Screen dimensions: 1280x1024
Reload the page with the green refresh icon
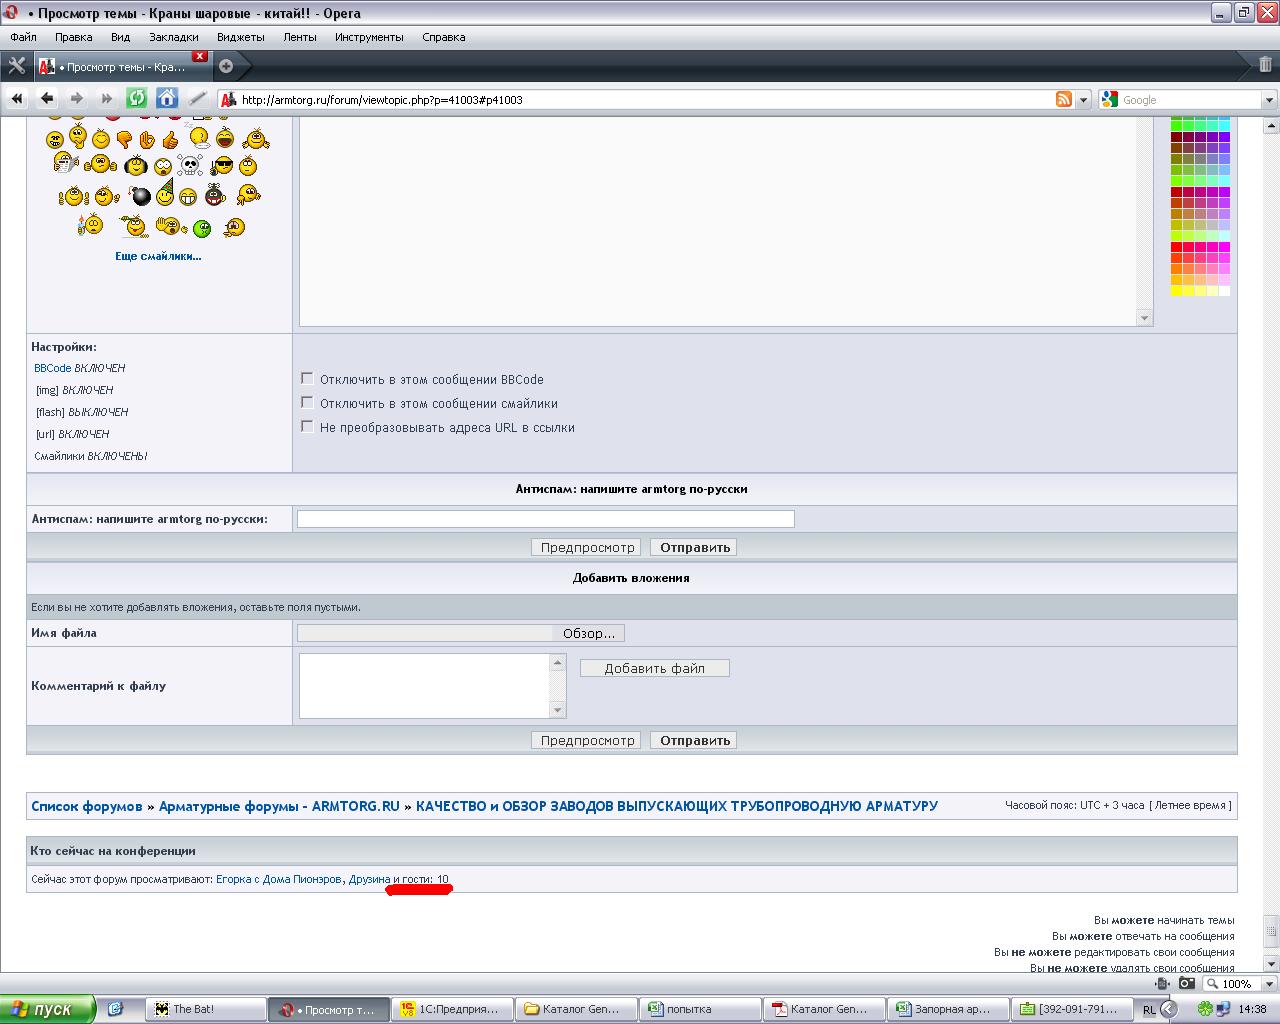(x=137, y=98)
